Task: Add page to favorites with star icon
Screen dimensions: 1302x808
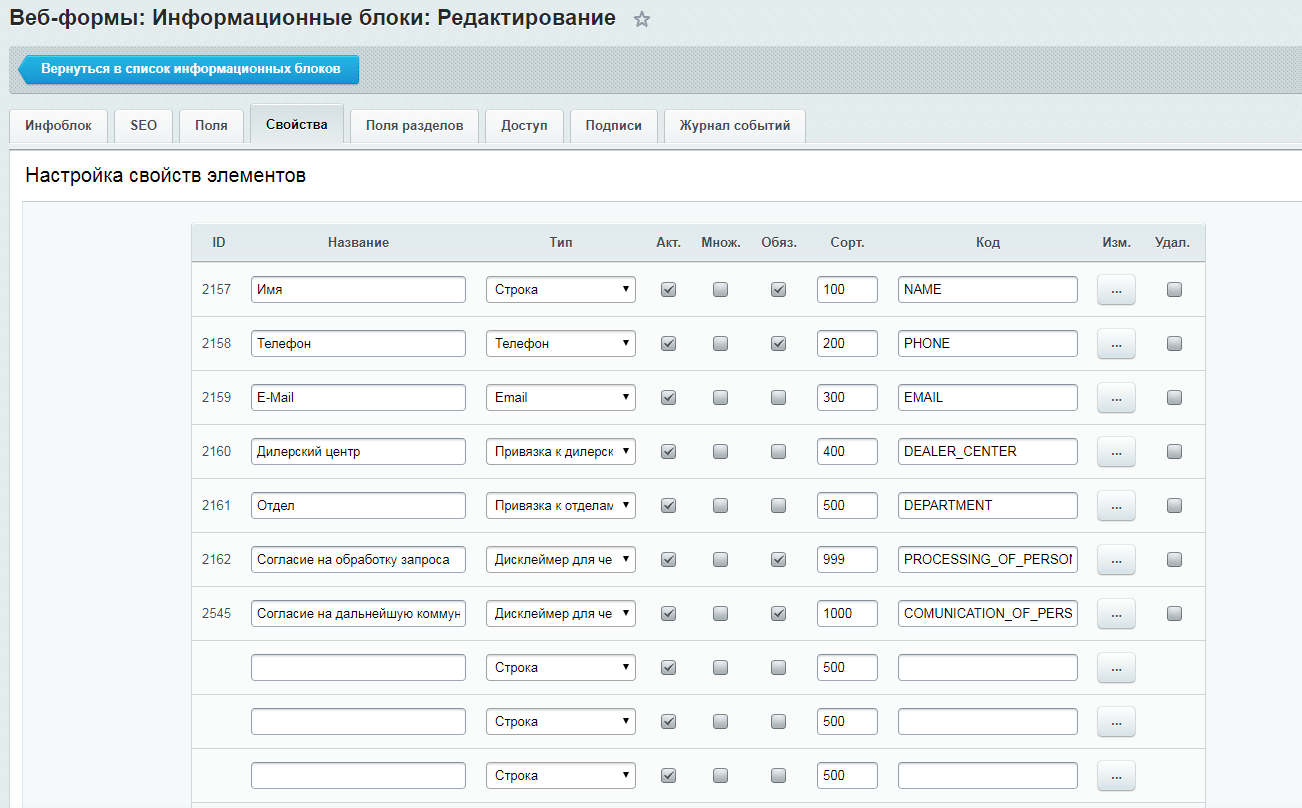Action: 642,19
